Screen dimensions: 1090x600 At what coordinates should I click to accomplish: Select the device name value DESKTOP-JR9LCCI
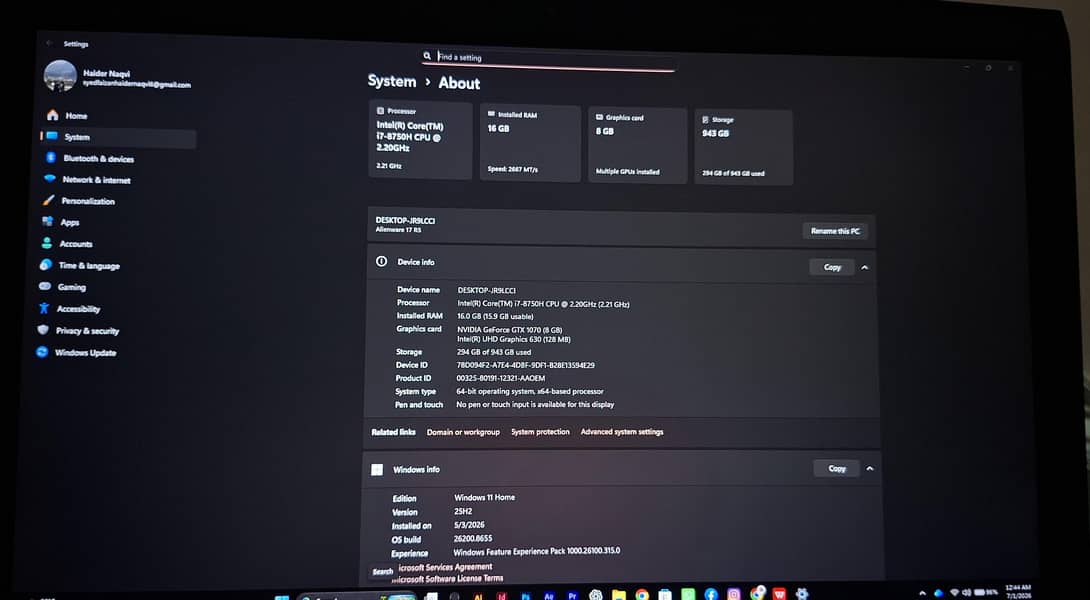486,291
